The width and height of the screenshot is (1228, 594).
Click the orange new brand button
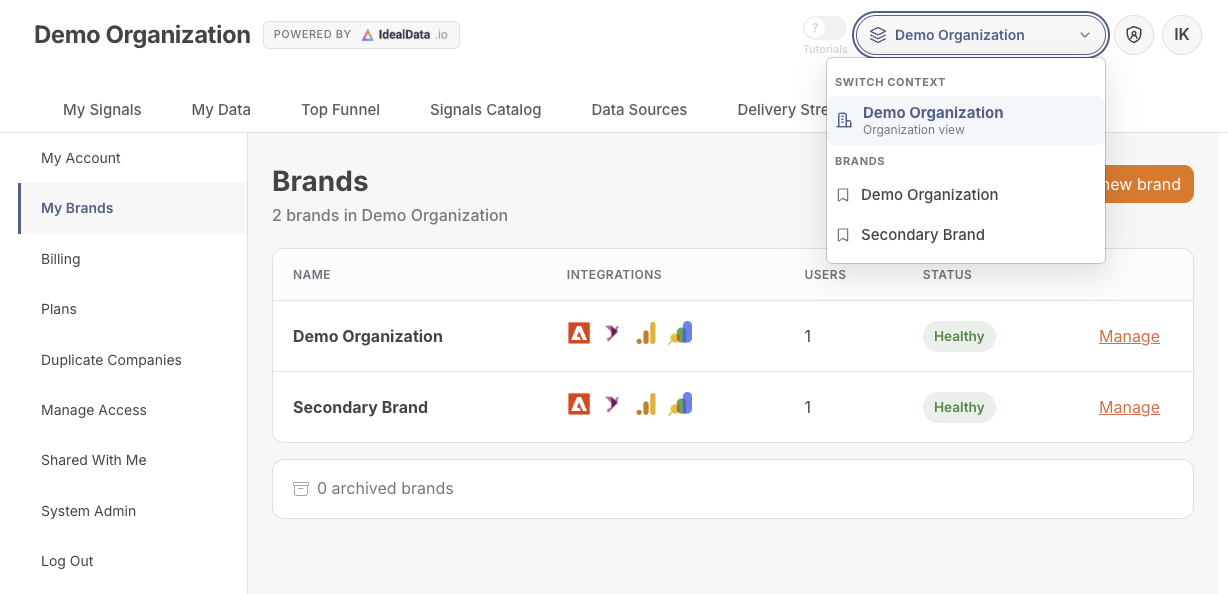[1148, 184]
